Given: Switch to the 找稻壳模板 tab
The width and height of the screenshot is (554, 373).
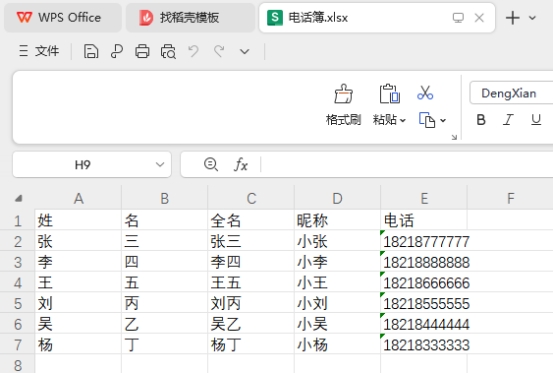Looking at the screenshot, I should [190, 18].
